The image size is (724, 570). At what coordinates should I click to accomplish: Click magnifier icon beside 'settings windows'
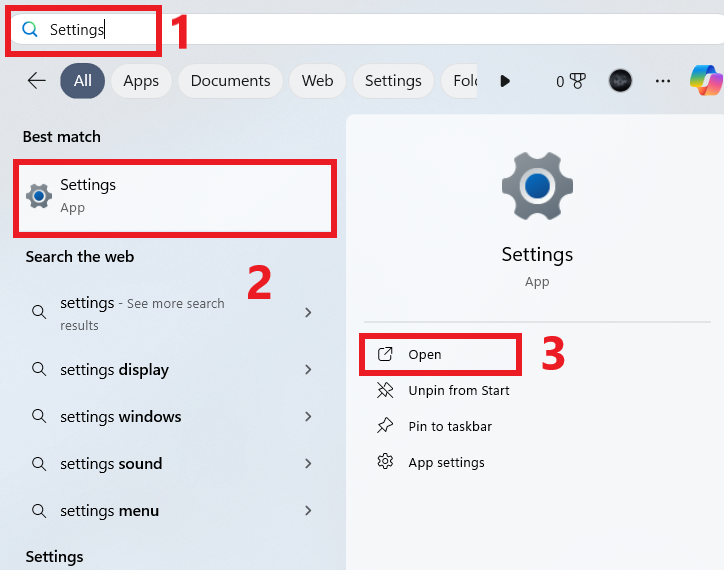[39, 417]
